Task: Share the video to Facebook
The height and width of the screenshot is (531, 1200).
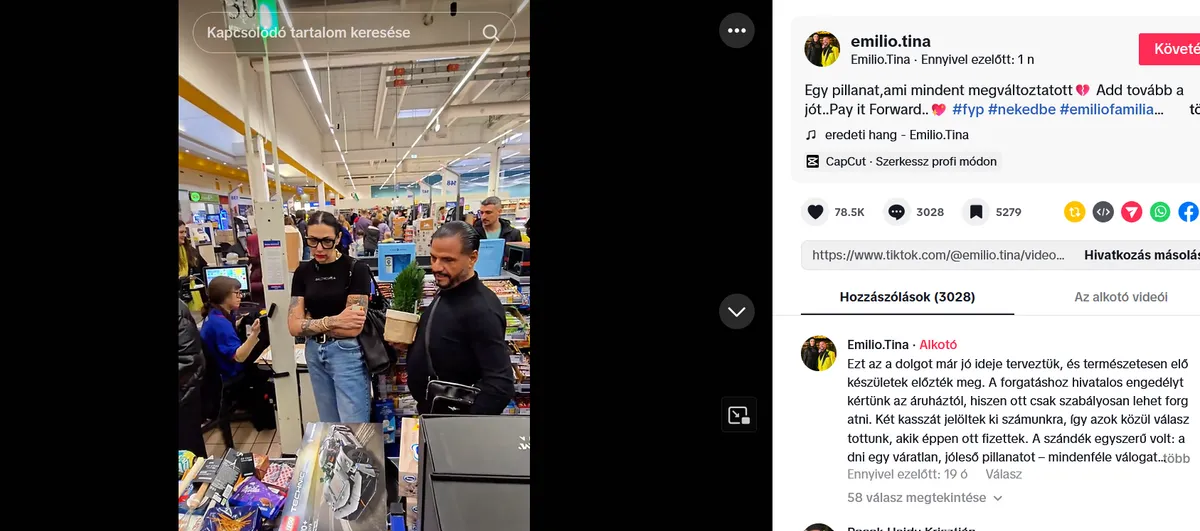Action: pos(1188,212)
